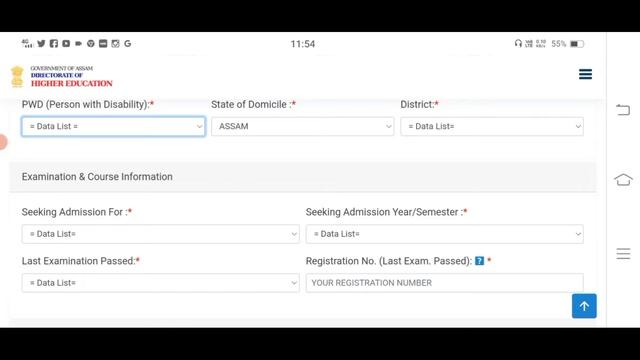The width and height of the screenshot is (640, 360).
Task: Click the Registration No. input field
Action: (444, 283)
